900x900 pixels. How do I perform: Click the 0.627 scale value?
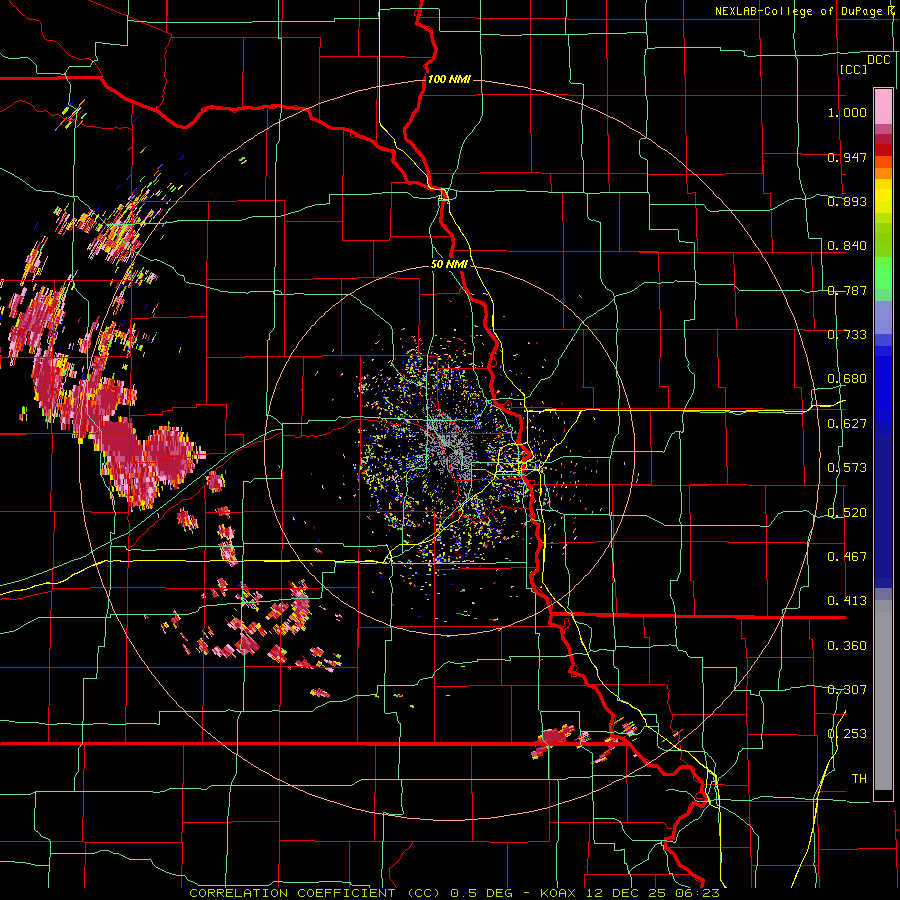pyautogui.click(x=847, y=424)
